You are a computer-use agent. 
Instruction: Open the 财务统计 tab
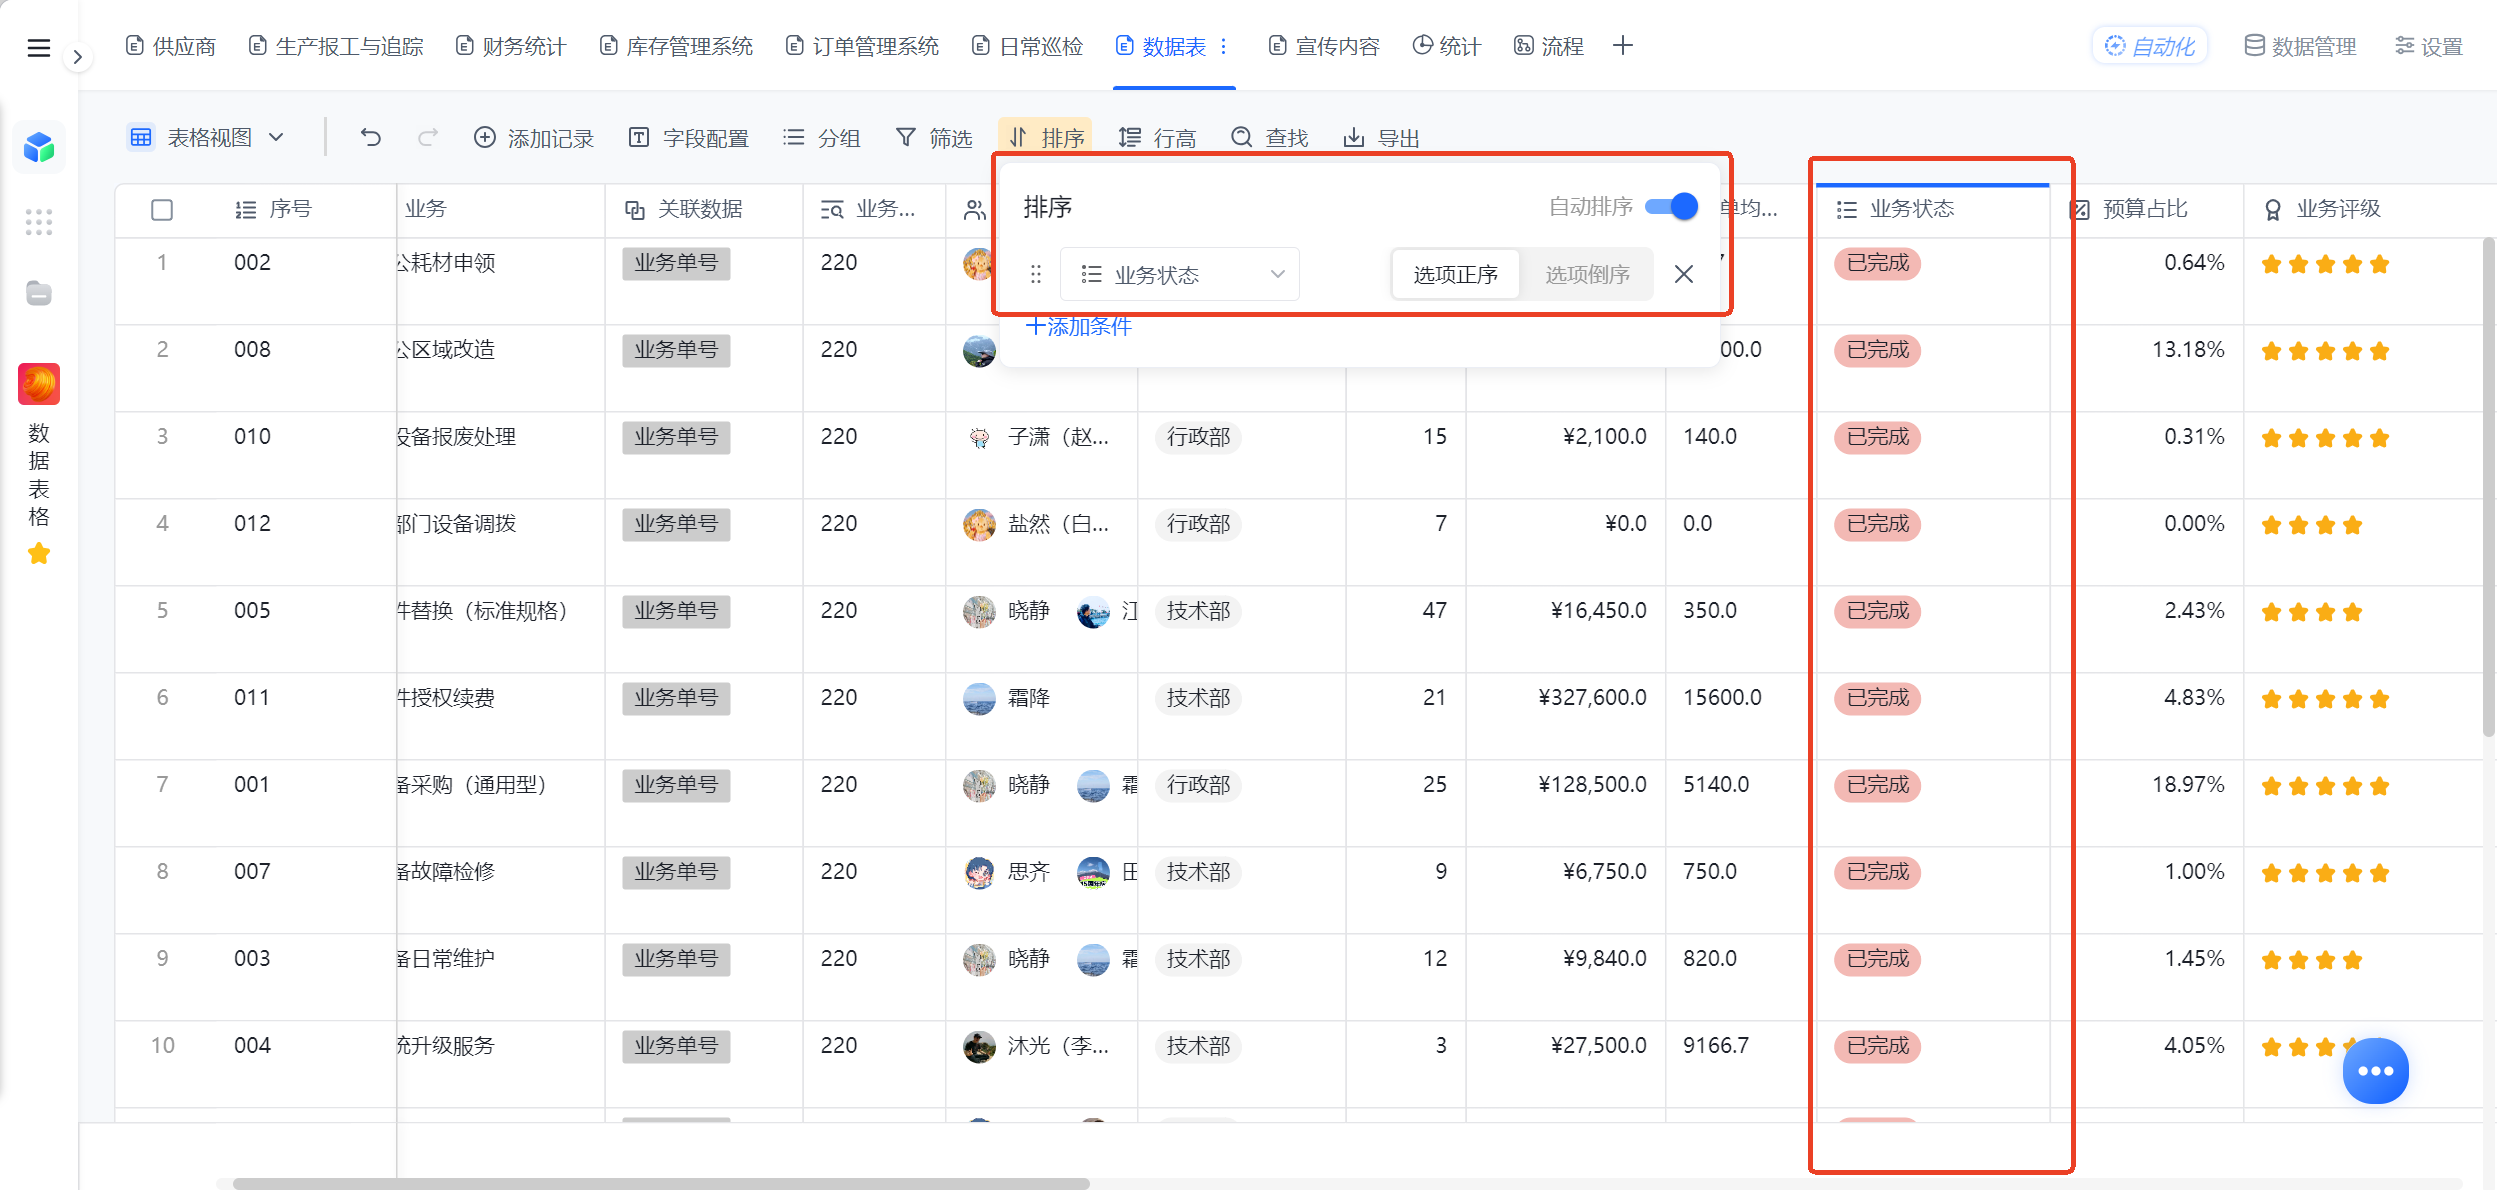(x=511, y=46)
